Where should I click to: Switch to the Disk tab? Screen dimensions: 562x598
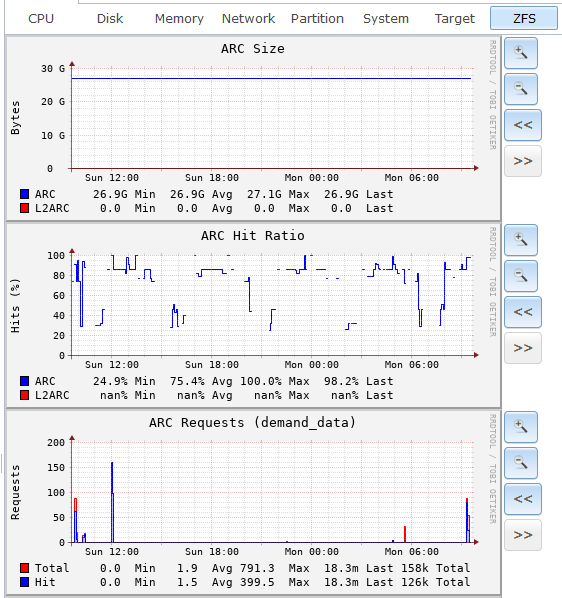(110, 18)
